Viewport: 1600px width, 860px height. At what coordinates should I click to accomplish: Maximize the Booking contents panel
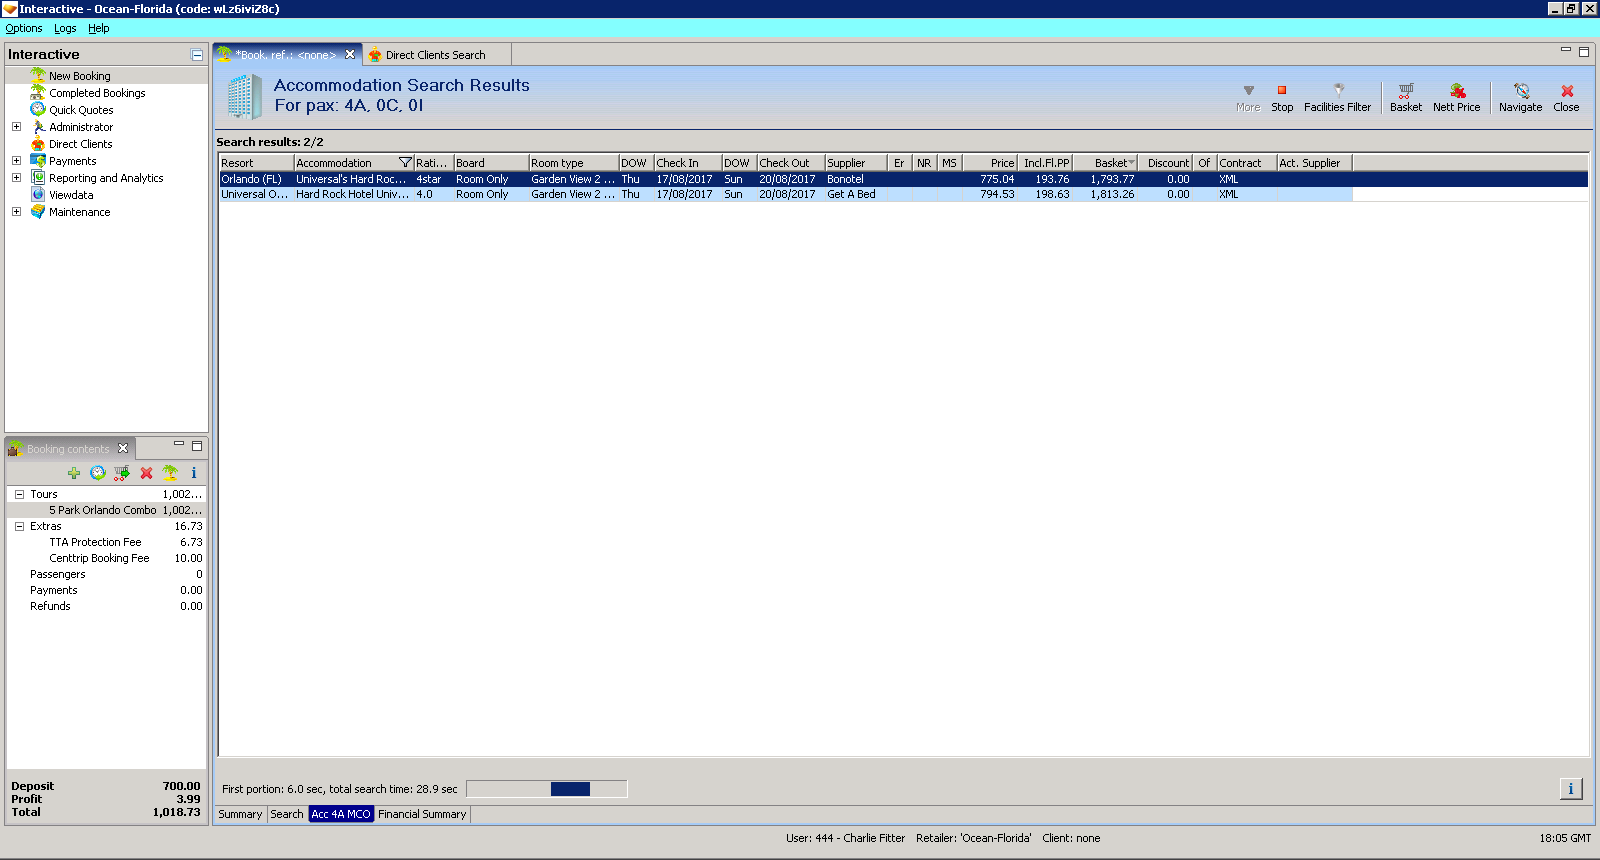[197, 446]
